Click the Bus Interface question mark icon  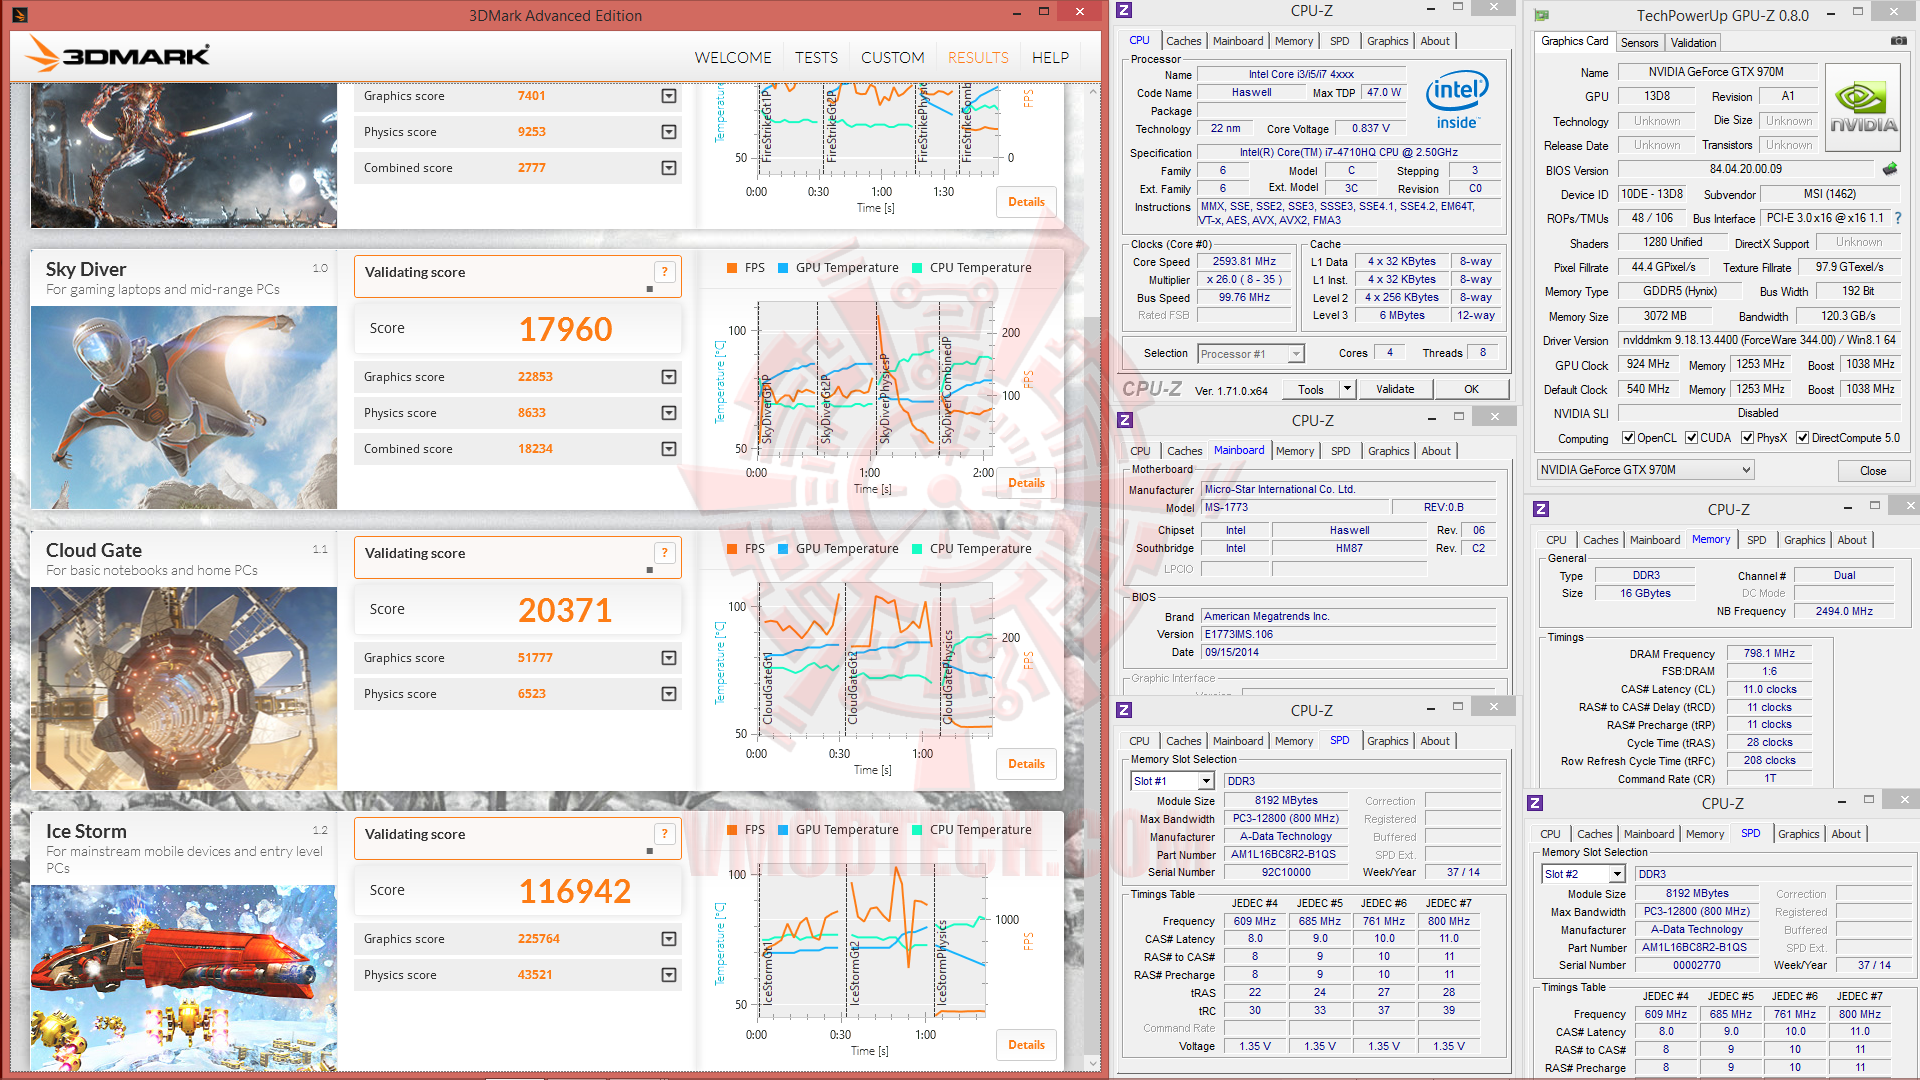click(1897, 218)
